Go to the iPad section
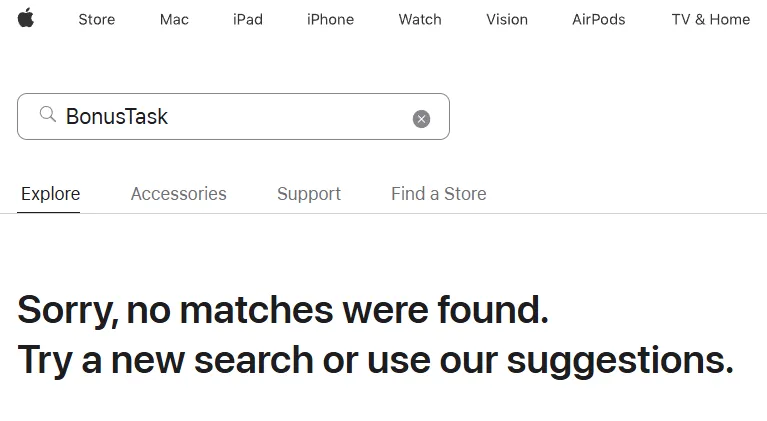The image size is (767, 421). [x=248, y=19]
